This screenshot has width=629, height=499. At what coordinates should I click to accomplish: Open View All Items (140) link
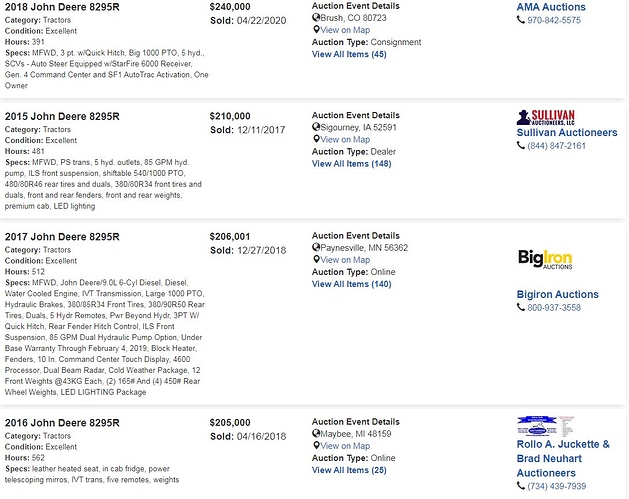tap(351, 284)
